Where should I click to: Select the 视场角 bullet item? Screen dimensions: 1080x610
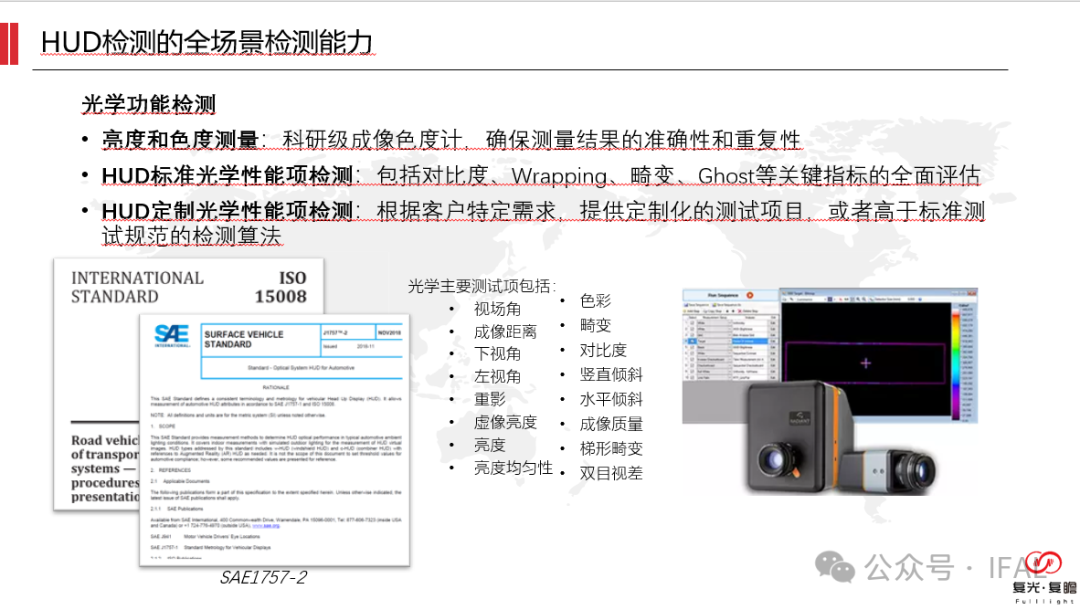pos(497,309)
